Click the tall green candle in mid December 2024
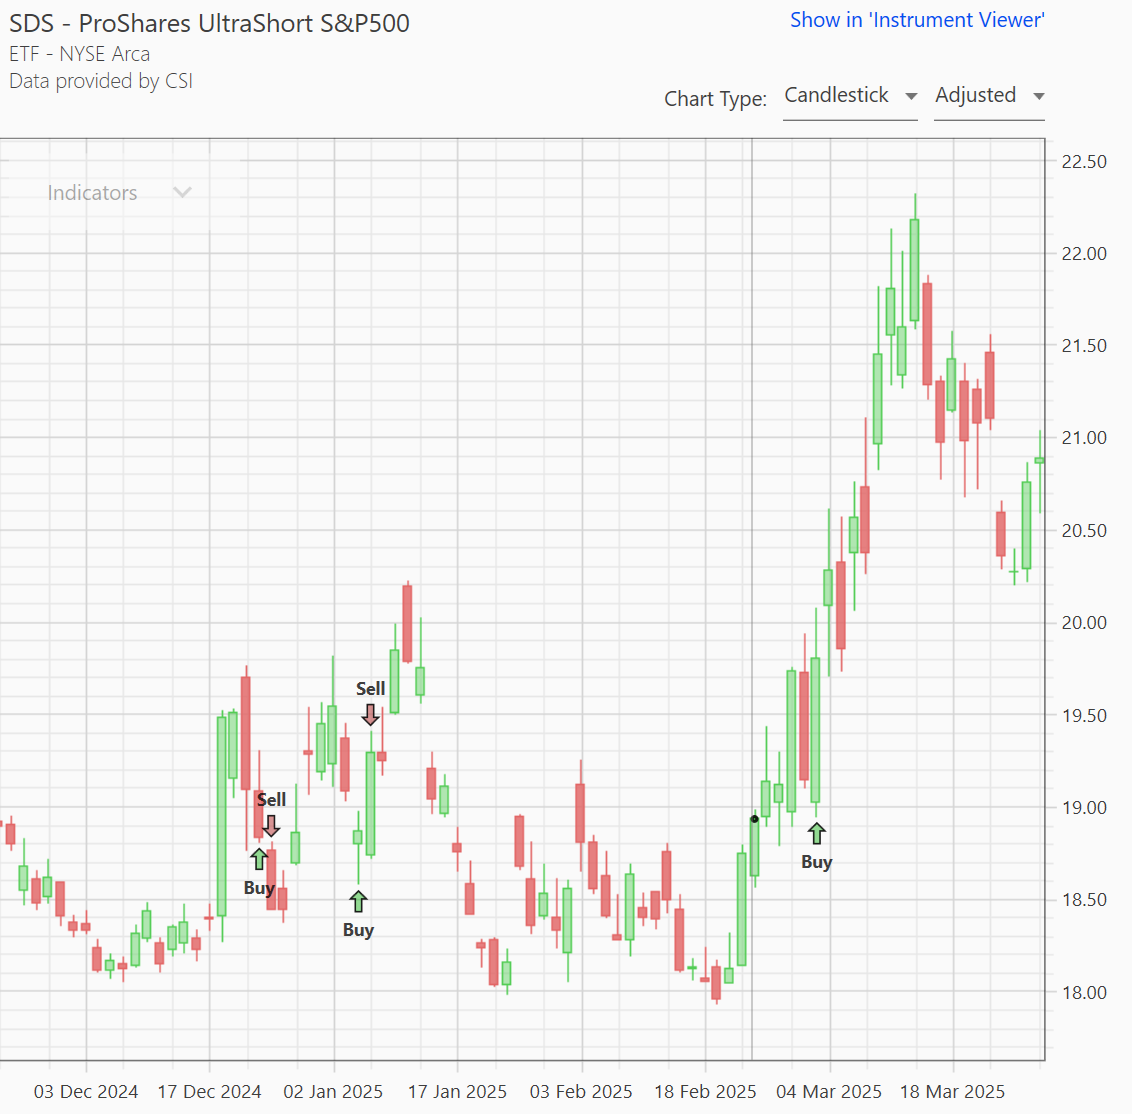This screenshot has width=1132, height=1114. (x=222, y=815)
